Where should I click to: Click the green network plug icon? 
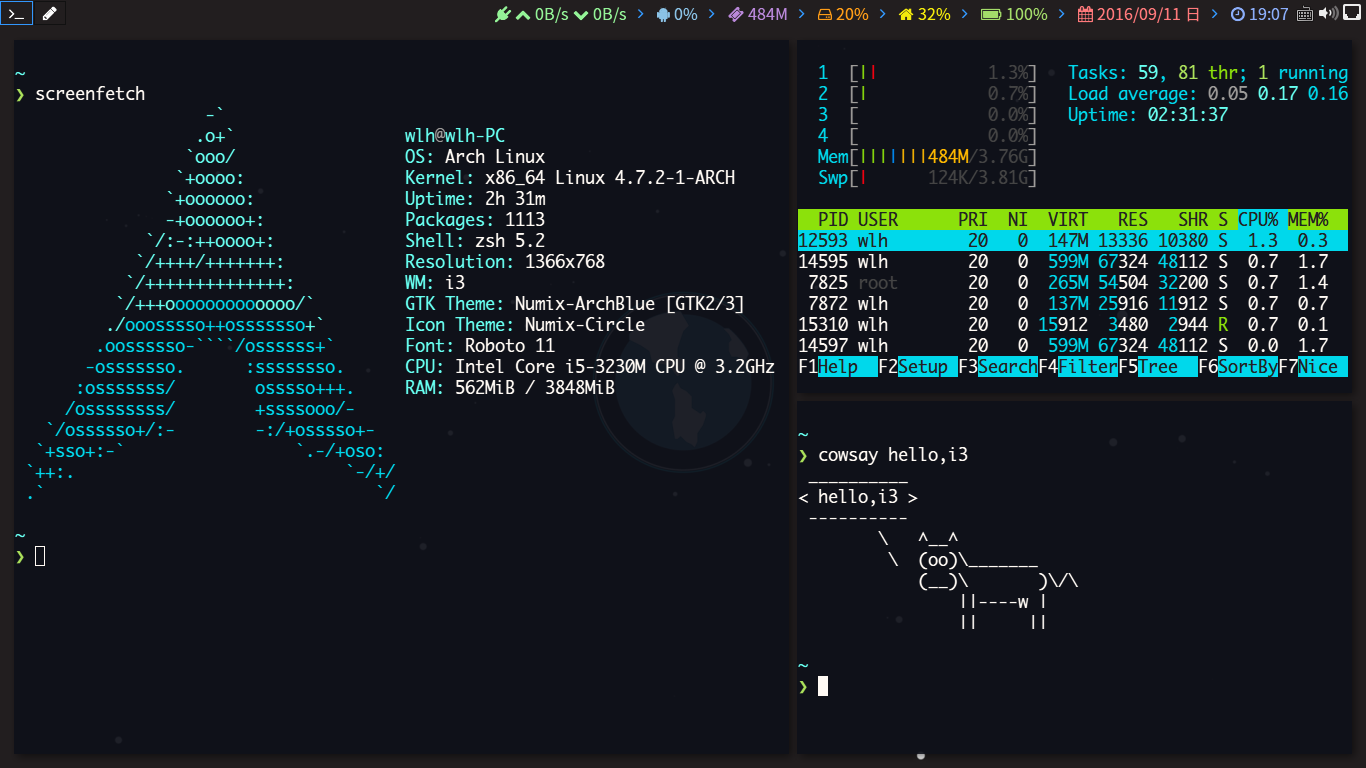tap(503, 14)
